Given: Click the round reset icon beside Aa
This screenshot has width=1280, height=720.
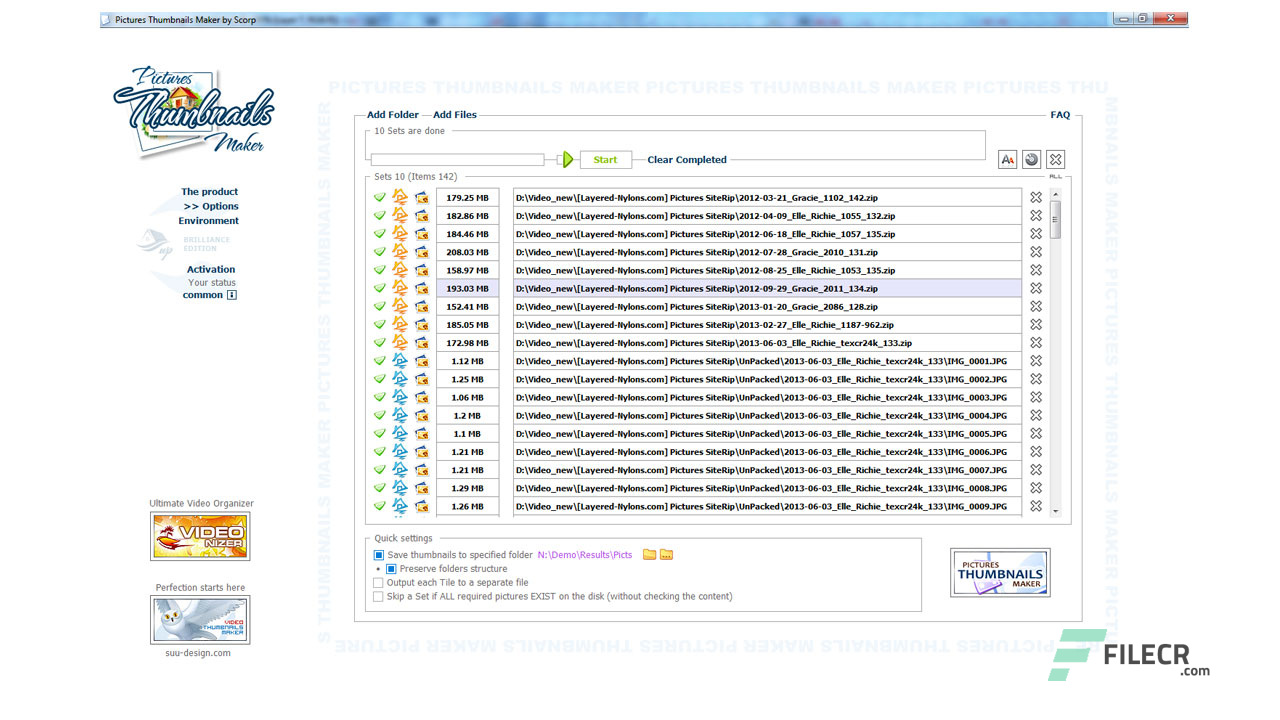Looking at the screenshot, I should (1031, 160).
